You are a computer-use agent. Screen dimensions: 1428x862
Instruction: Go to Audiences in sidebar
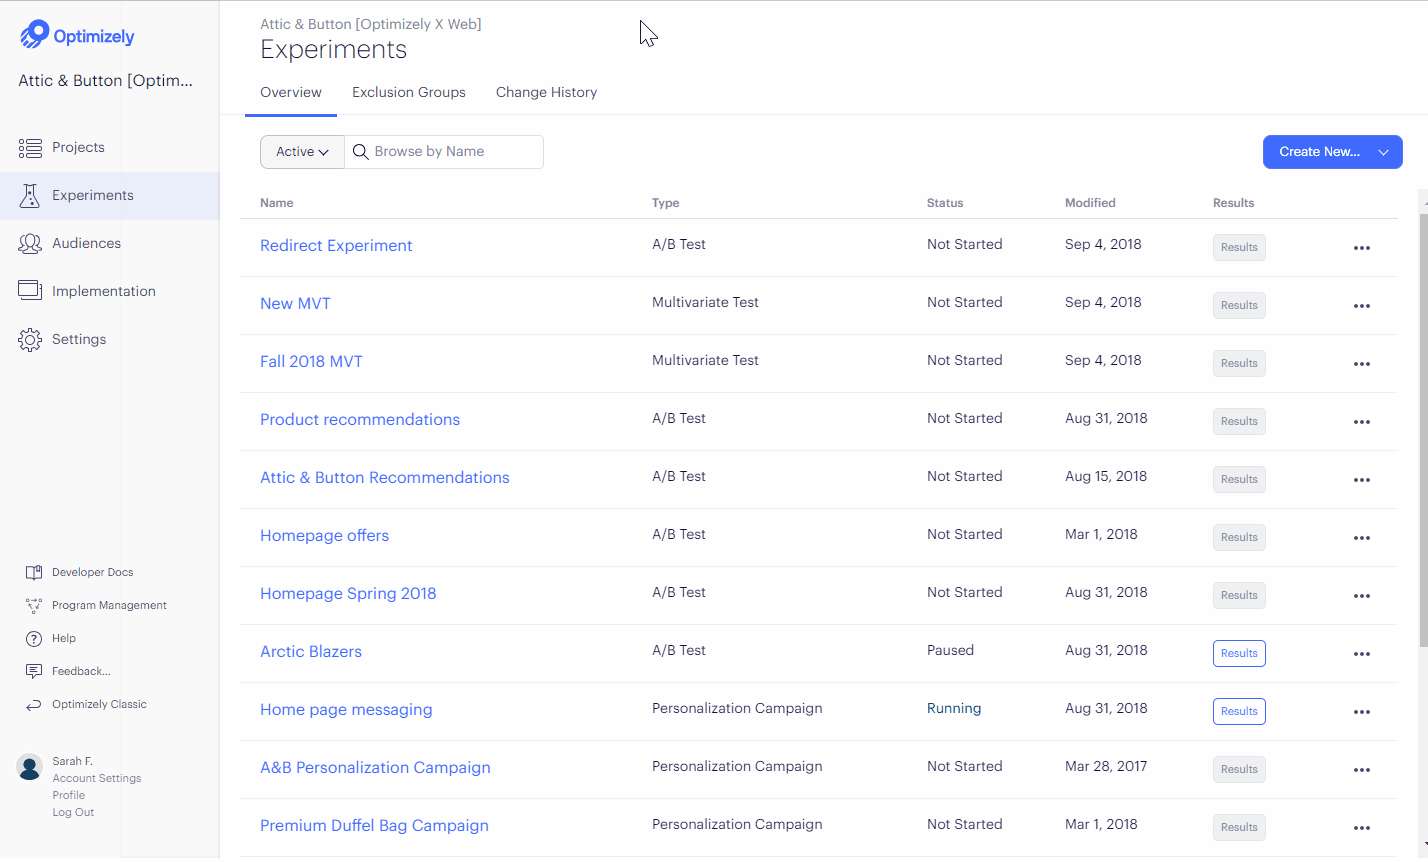click(86, 243)
